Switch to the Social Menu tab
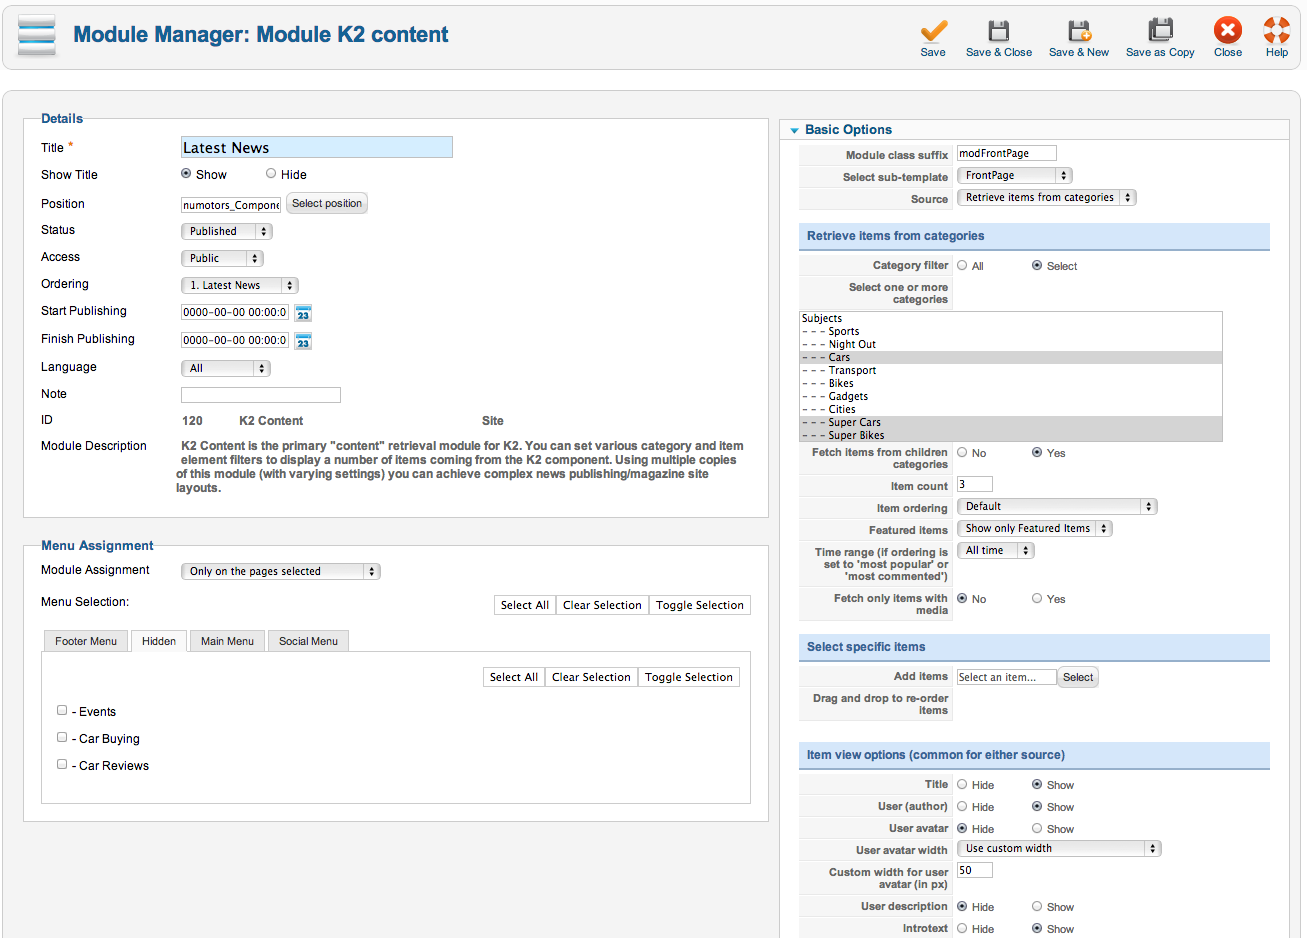The height and width of the screenshot is (938, 1307). [x=308, y=641]
